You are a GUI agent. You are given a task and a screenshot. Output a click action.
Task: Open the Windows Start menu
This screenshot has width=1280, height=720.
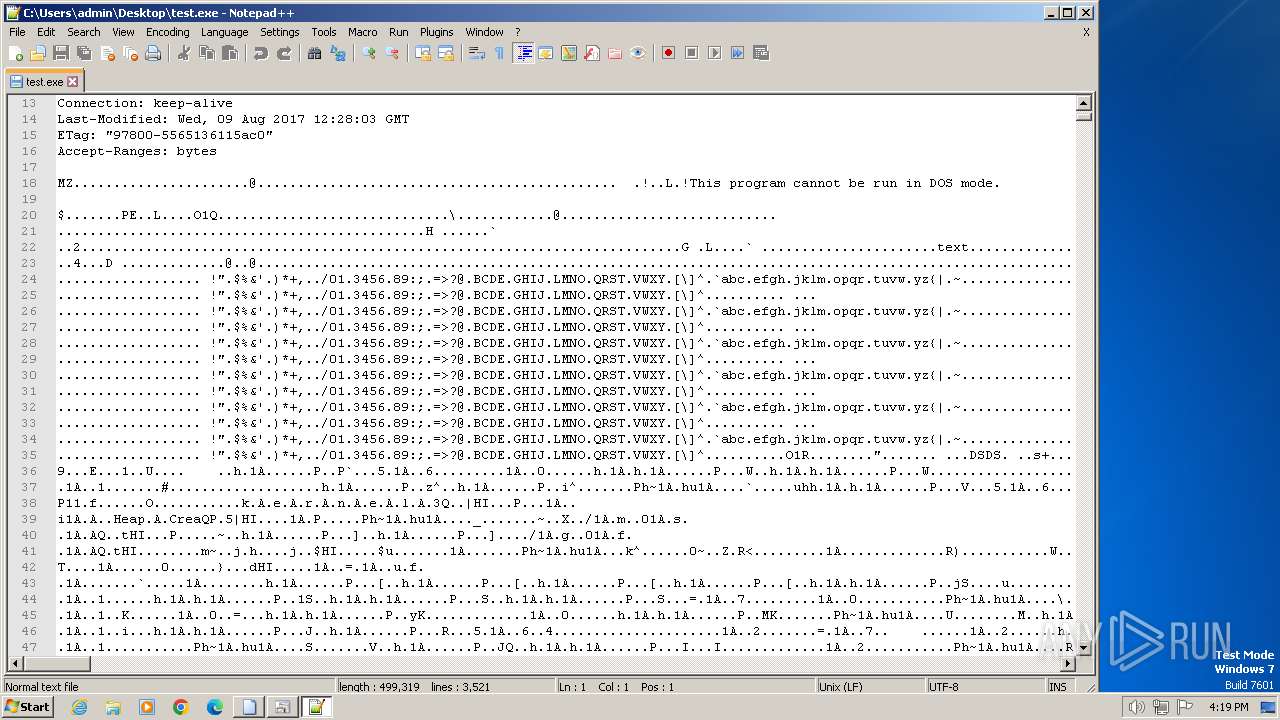coord(27,707)
